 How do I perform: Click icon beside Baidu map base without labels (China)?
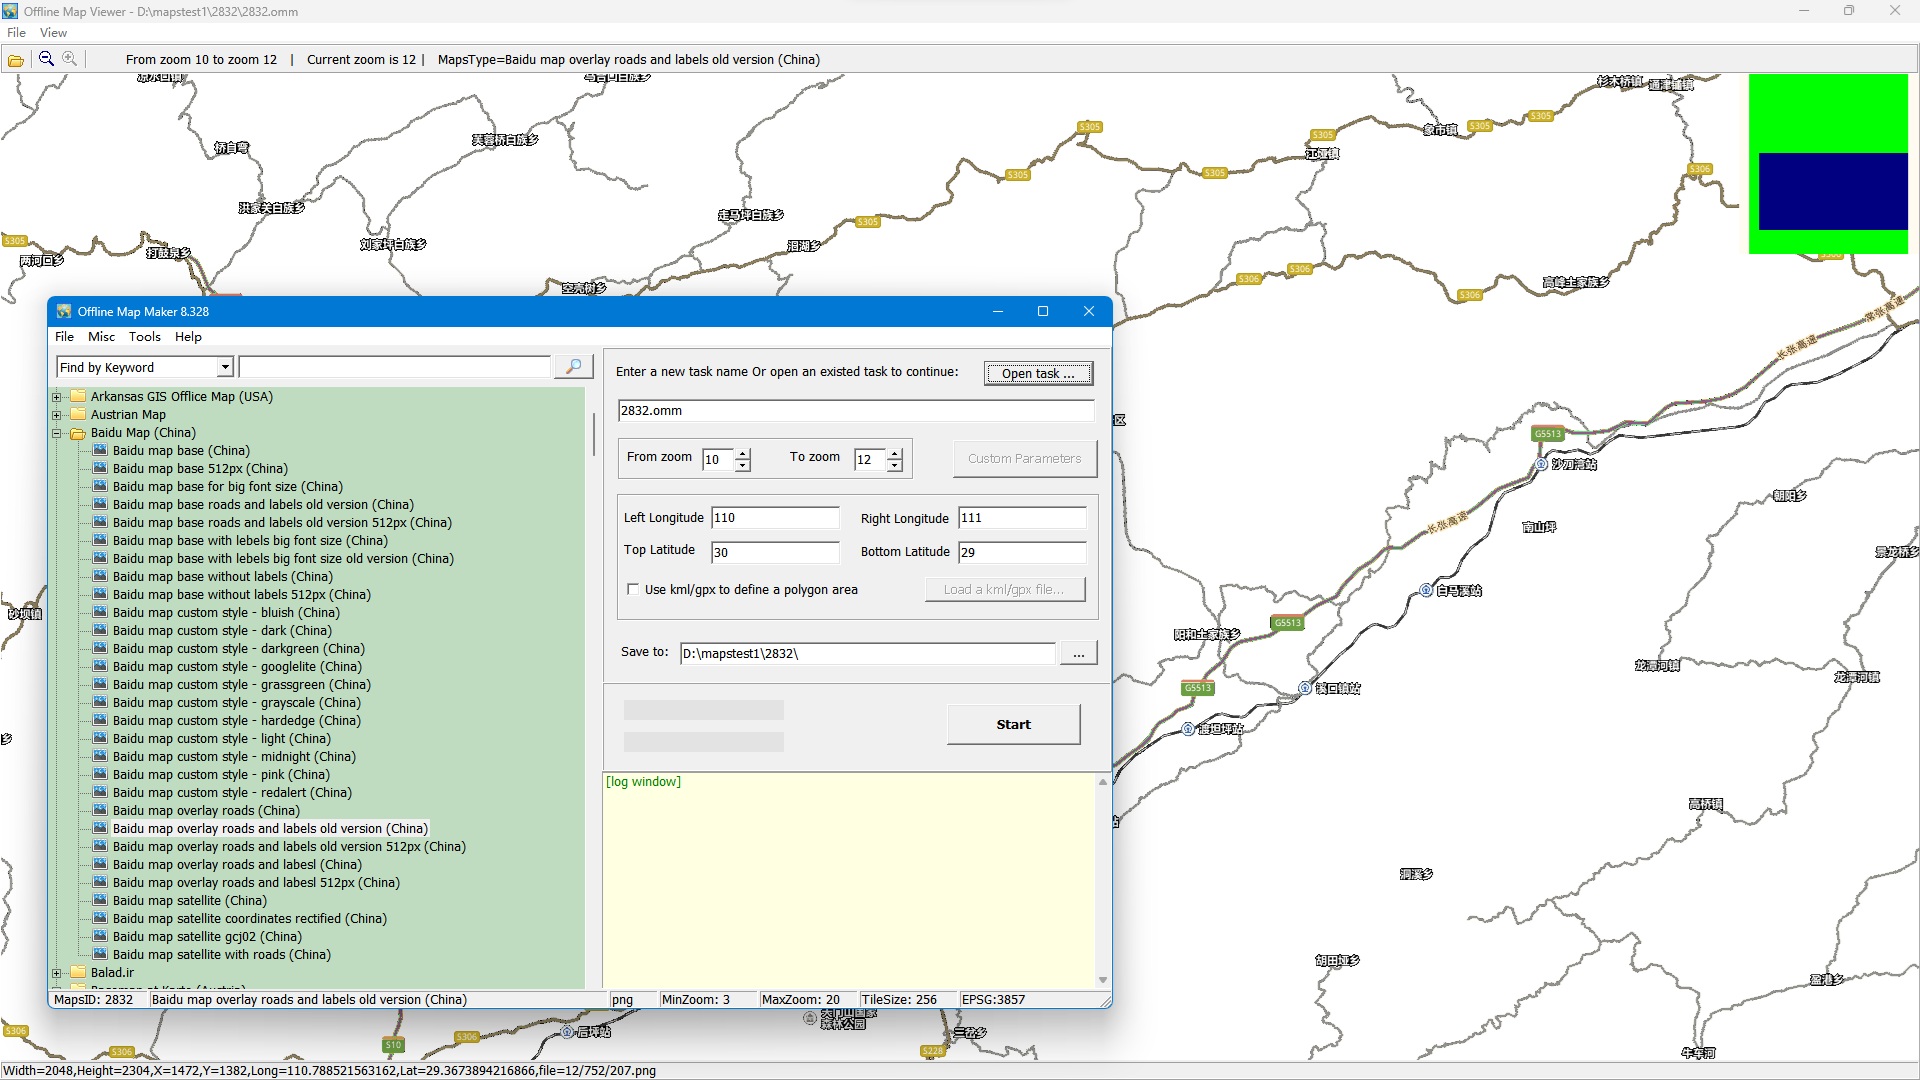point(100,576)
